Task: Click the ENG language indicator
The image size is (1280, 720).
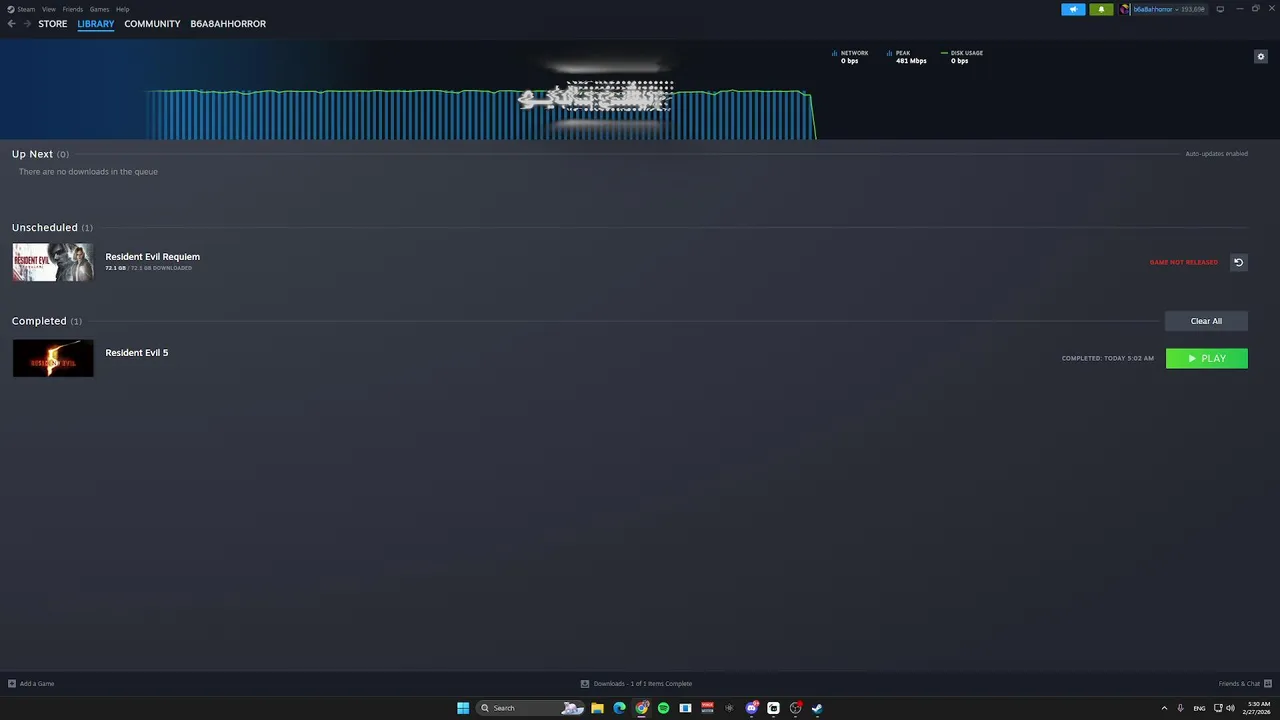Action: pos(1199,708)
